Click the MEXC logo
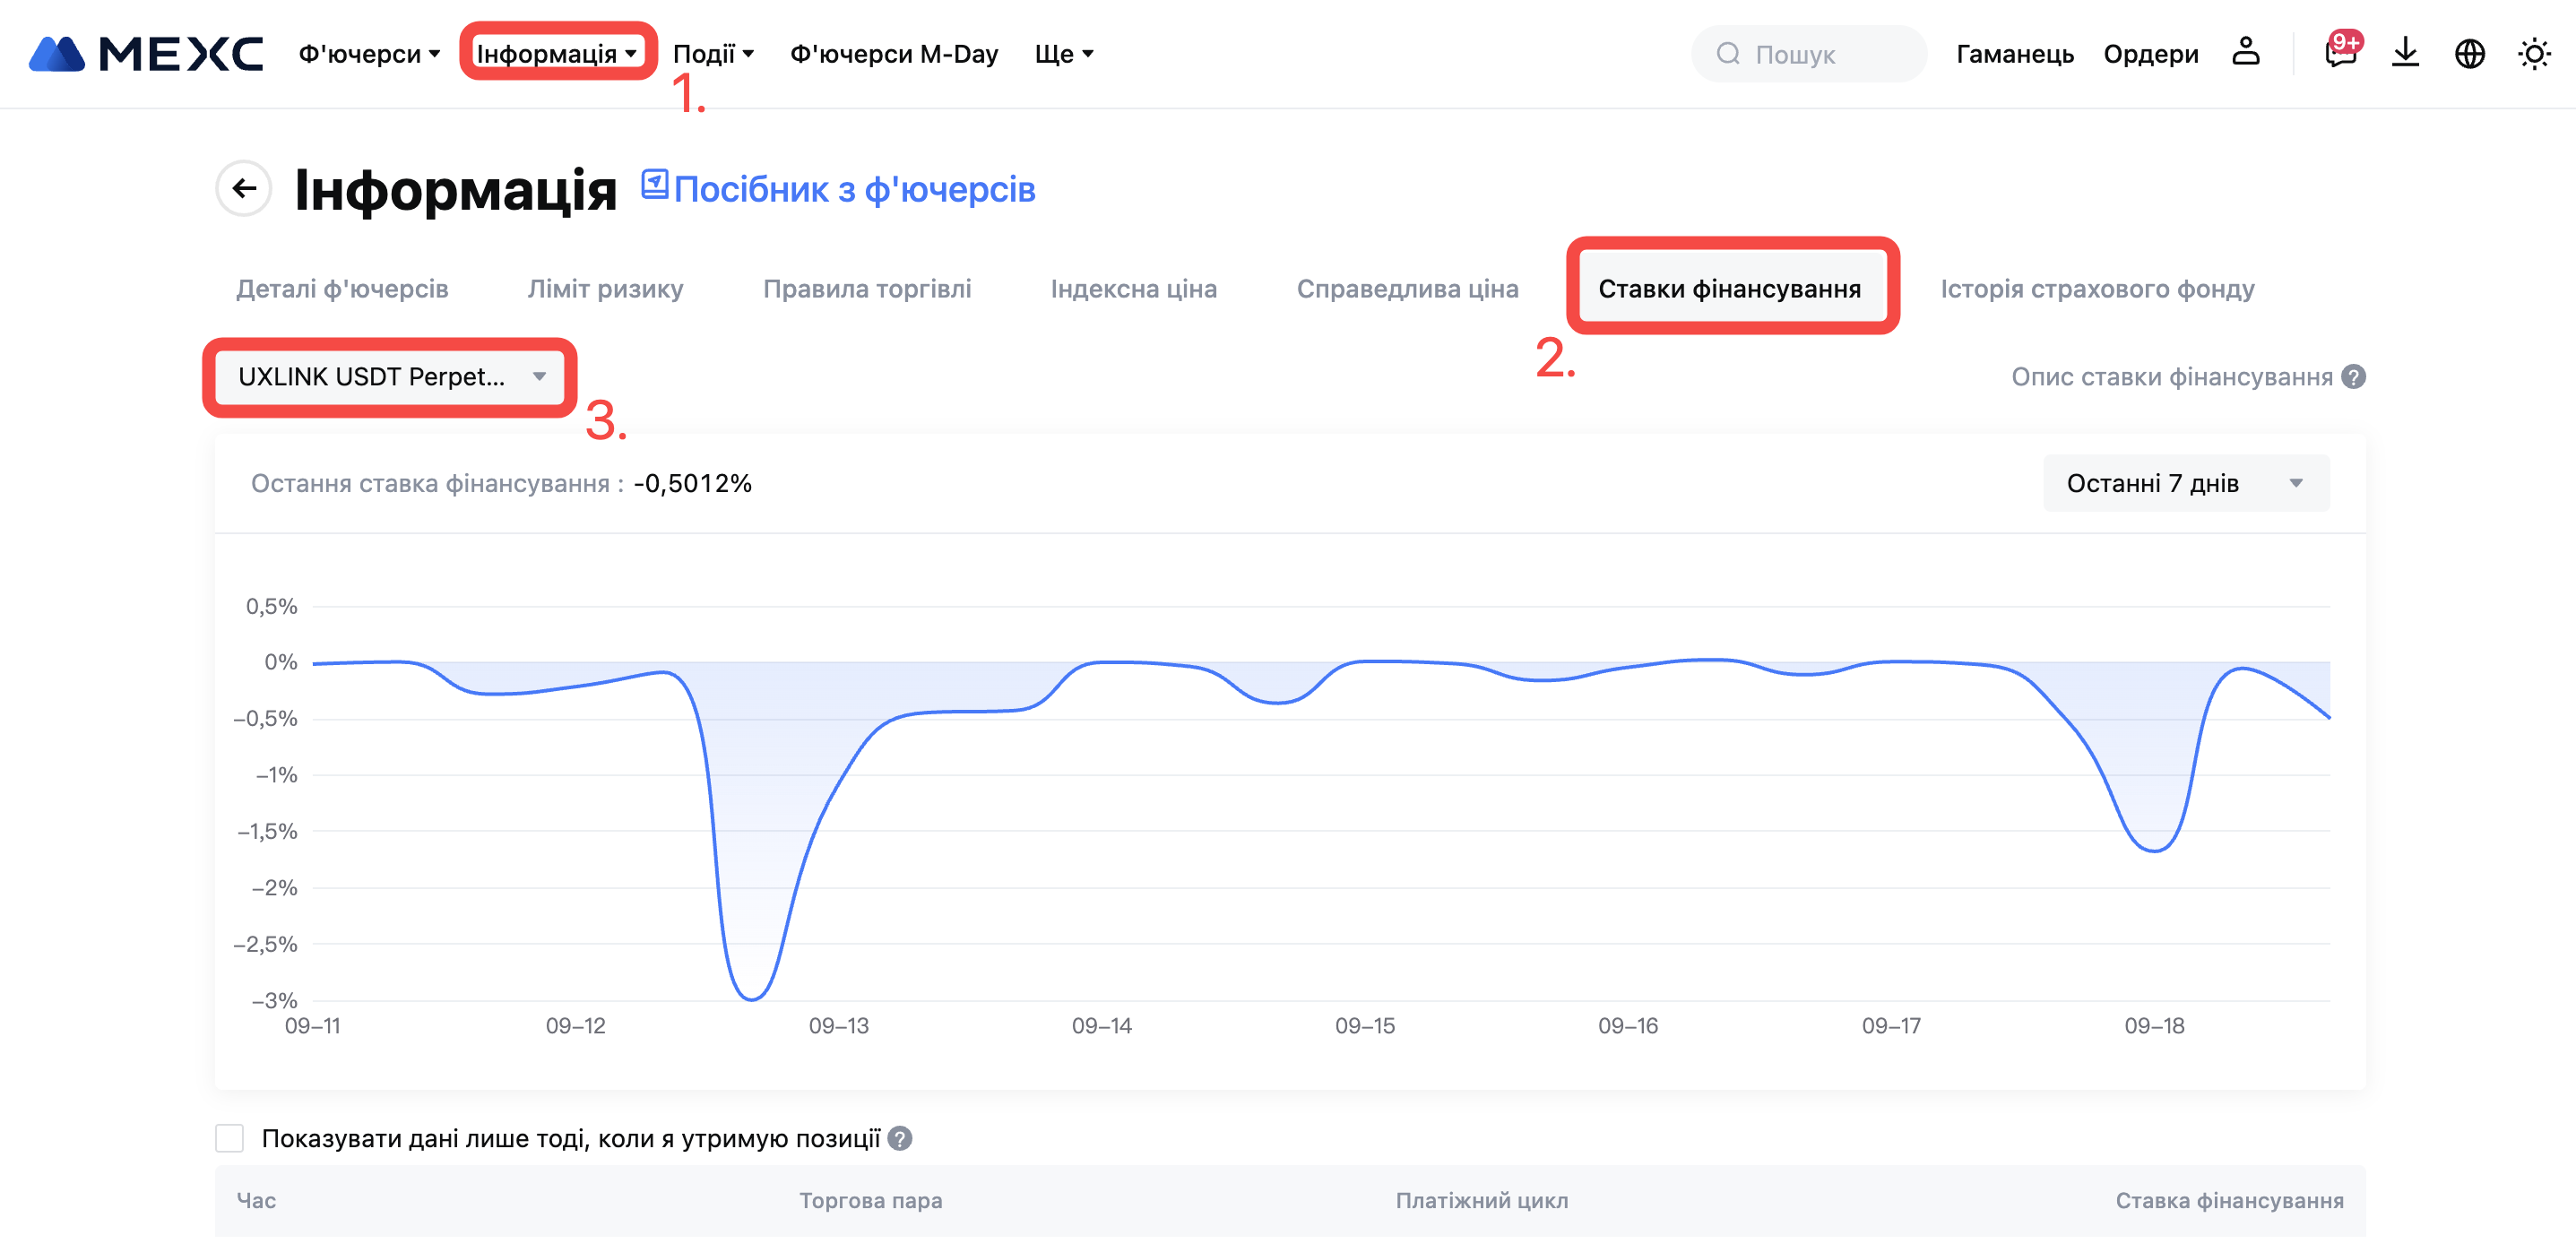The width and height of the screenshot is (2576, 1244). point(146,53)
